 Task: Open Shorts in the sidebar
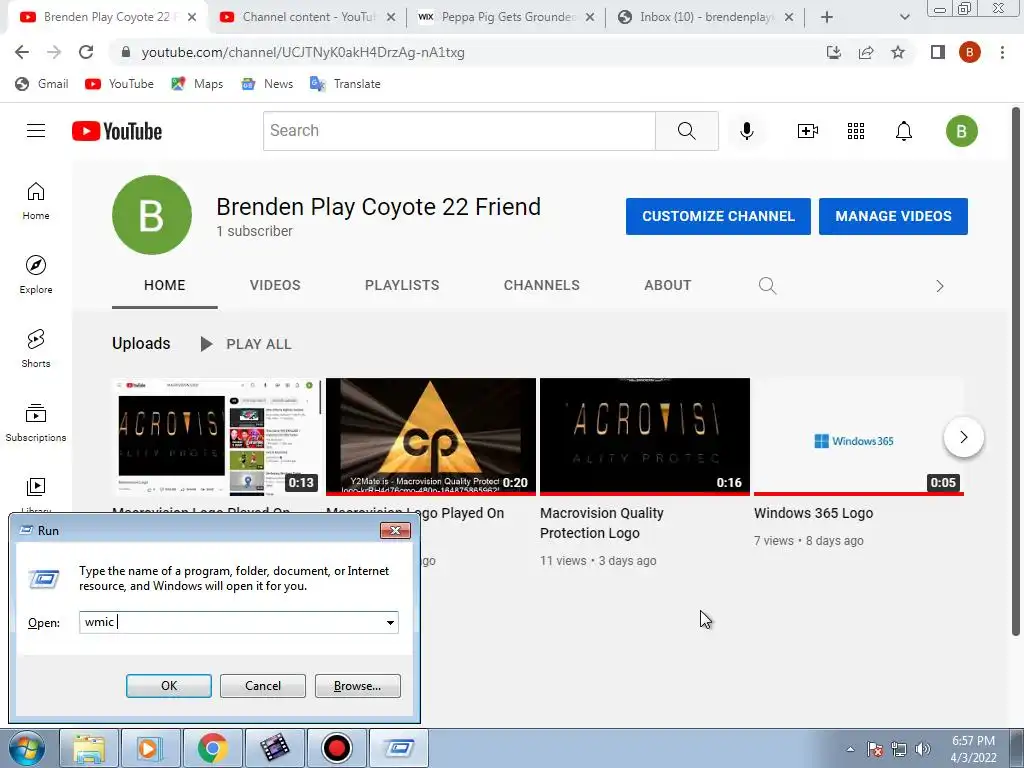[x=36, y=349]
